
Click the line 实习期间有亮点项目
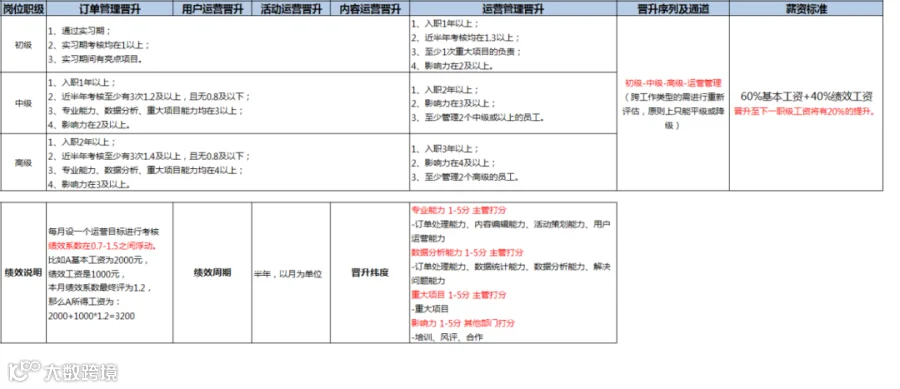point(95,59)
